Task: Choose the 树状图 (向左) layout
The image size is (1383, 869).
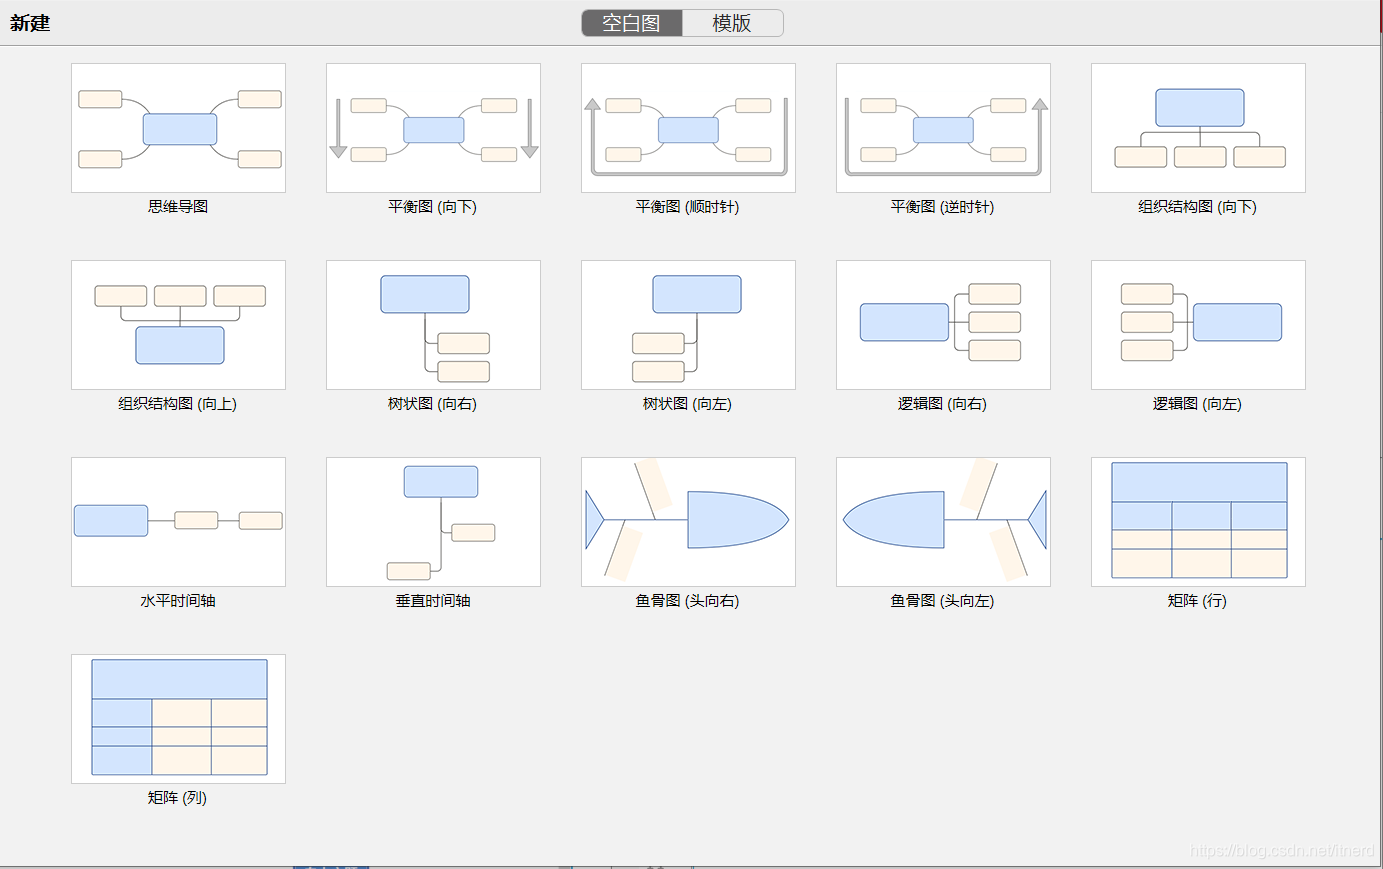Action: 688,324
